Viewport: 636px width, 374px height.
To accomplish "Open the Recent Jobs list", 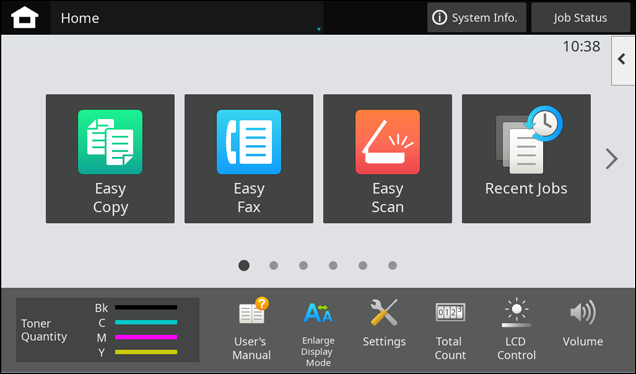I will pyautogui.click(x=526, y=159).
